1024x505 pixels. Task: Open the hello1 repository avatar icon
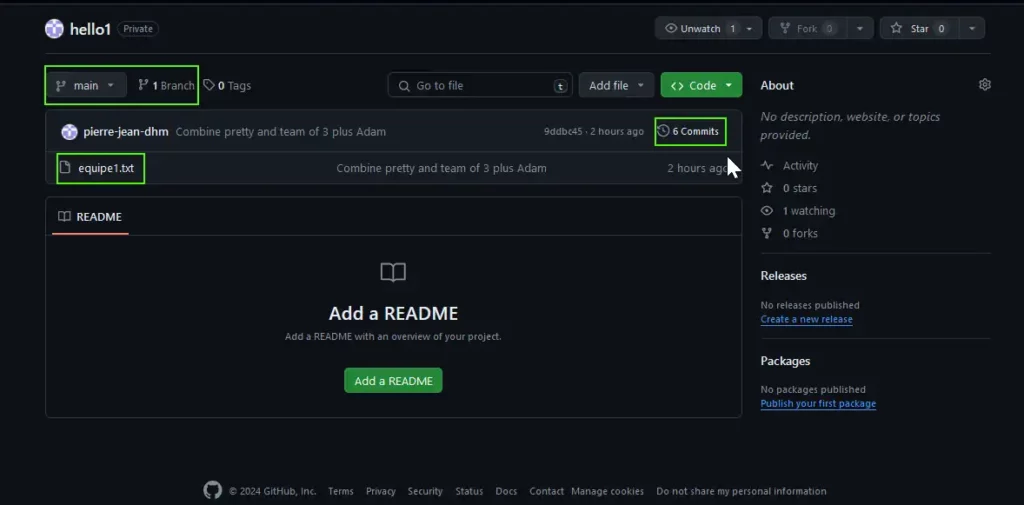(54, 29)
